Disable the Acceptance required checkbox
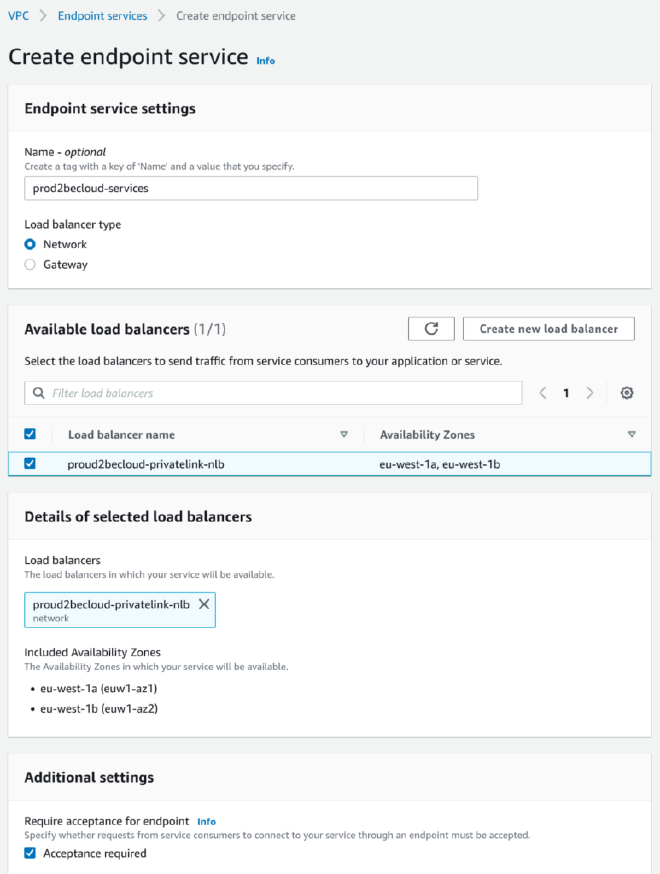The width and height of the screenshot is (660, 874). 31,853
